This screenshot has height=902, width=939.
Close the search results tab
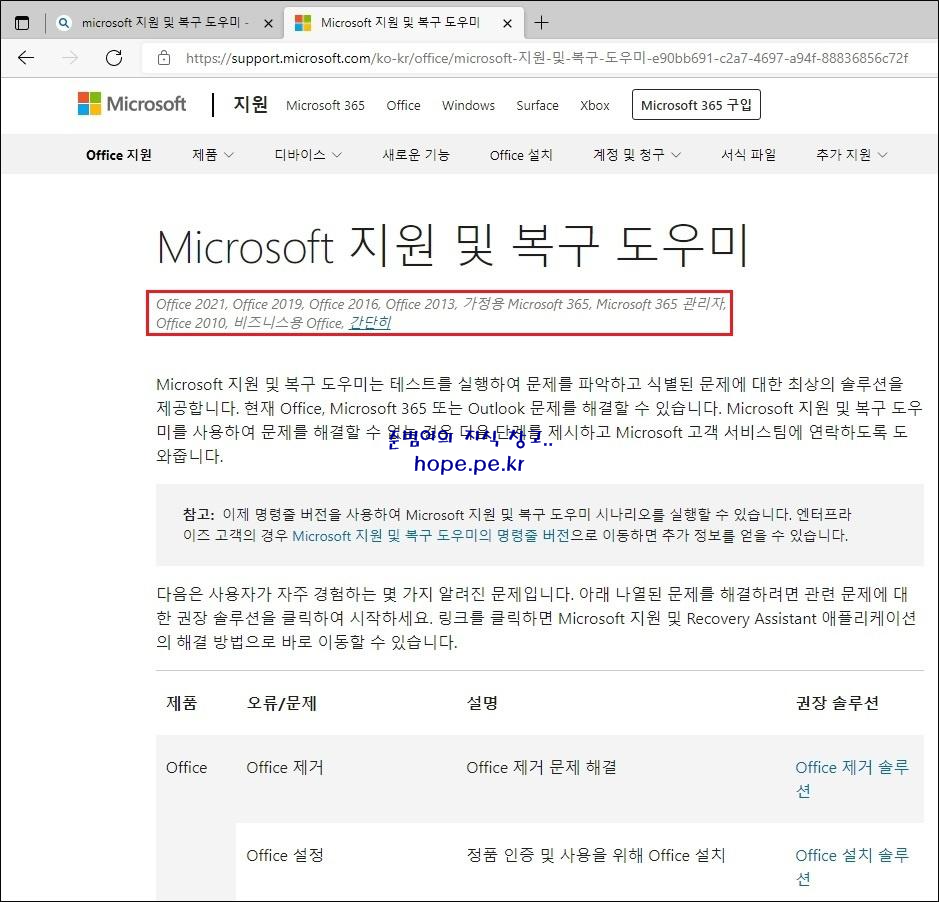pyautogui.click(x=268, y=23)
